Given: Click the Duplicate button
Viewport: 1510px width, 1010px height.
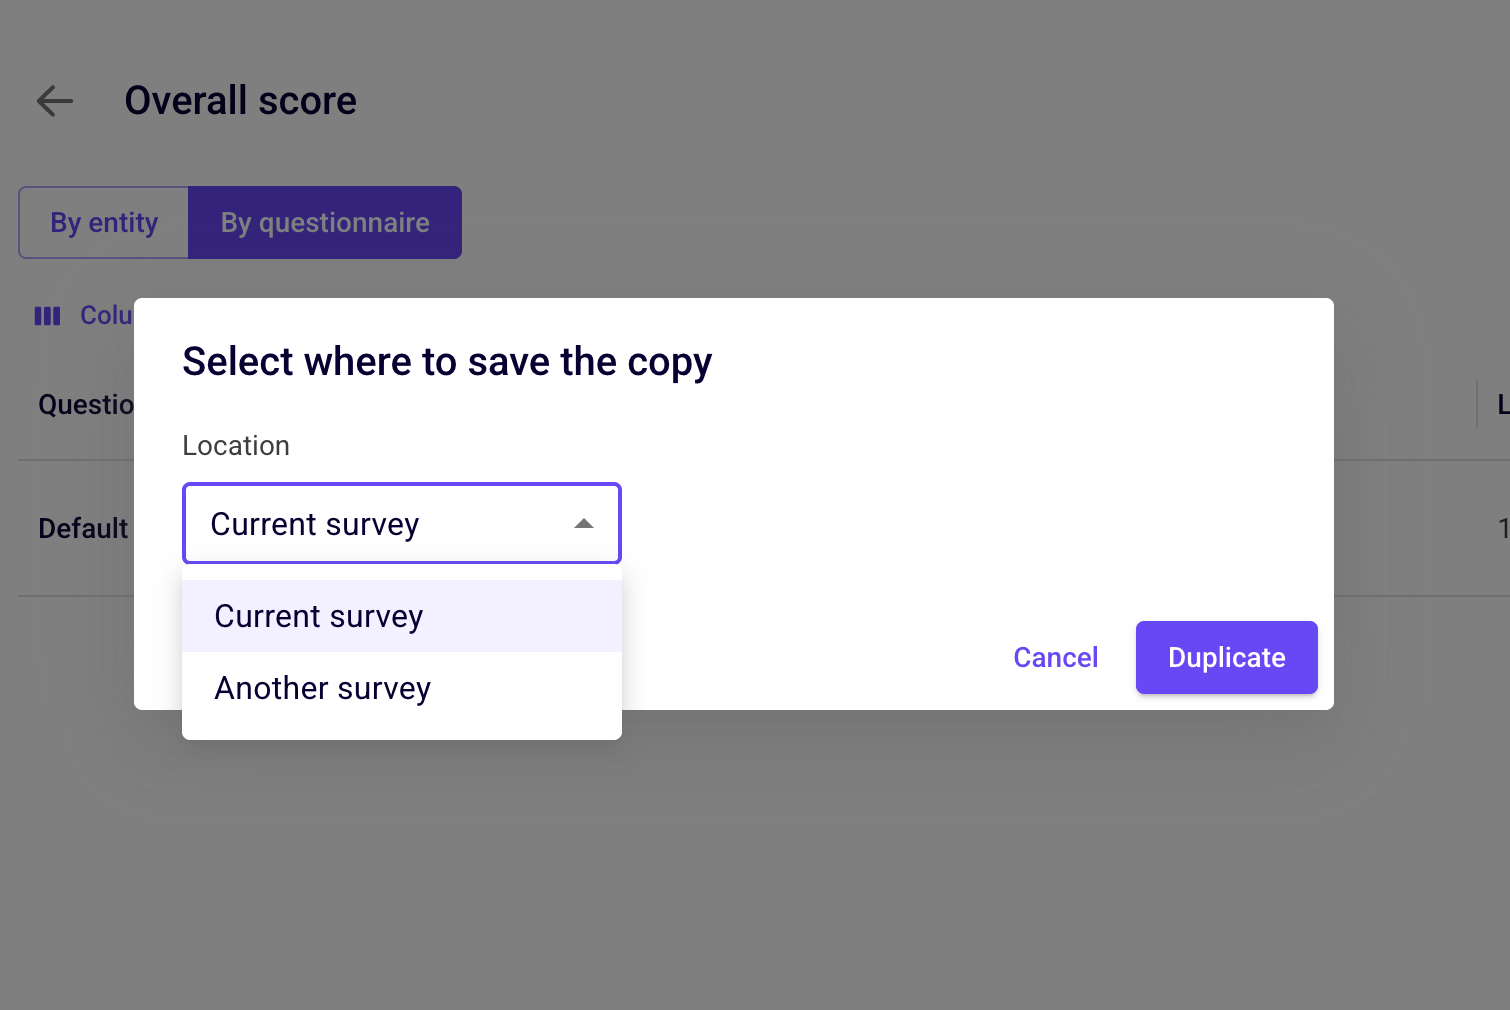Looking at the screenshot, I should 1227,657.
